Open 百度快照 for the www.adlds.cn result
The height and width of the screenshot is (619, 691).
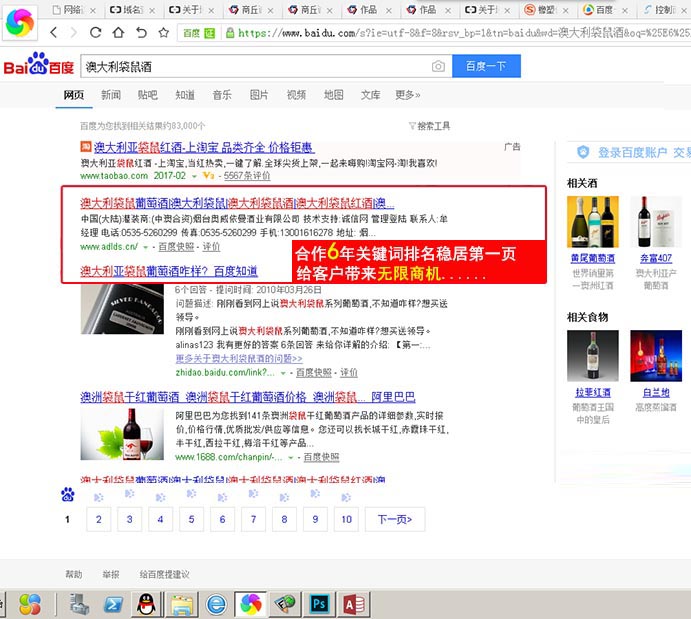click(x=176, y=247)
